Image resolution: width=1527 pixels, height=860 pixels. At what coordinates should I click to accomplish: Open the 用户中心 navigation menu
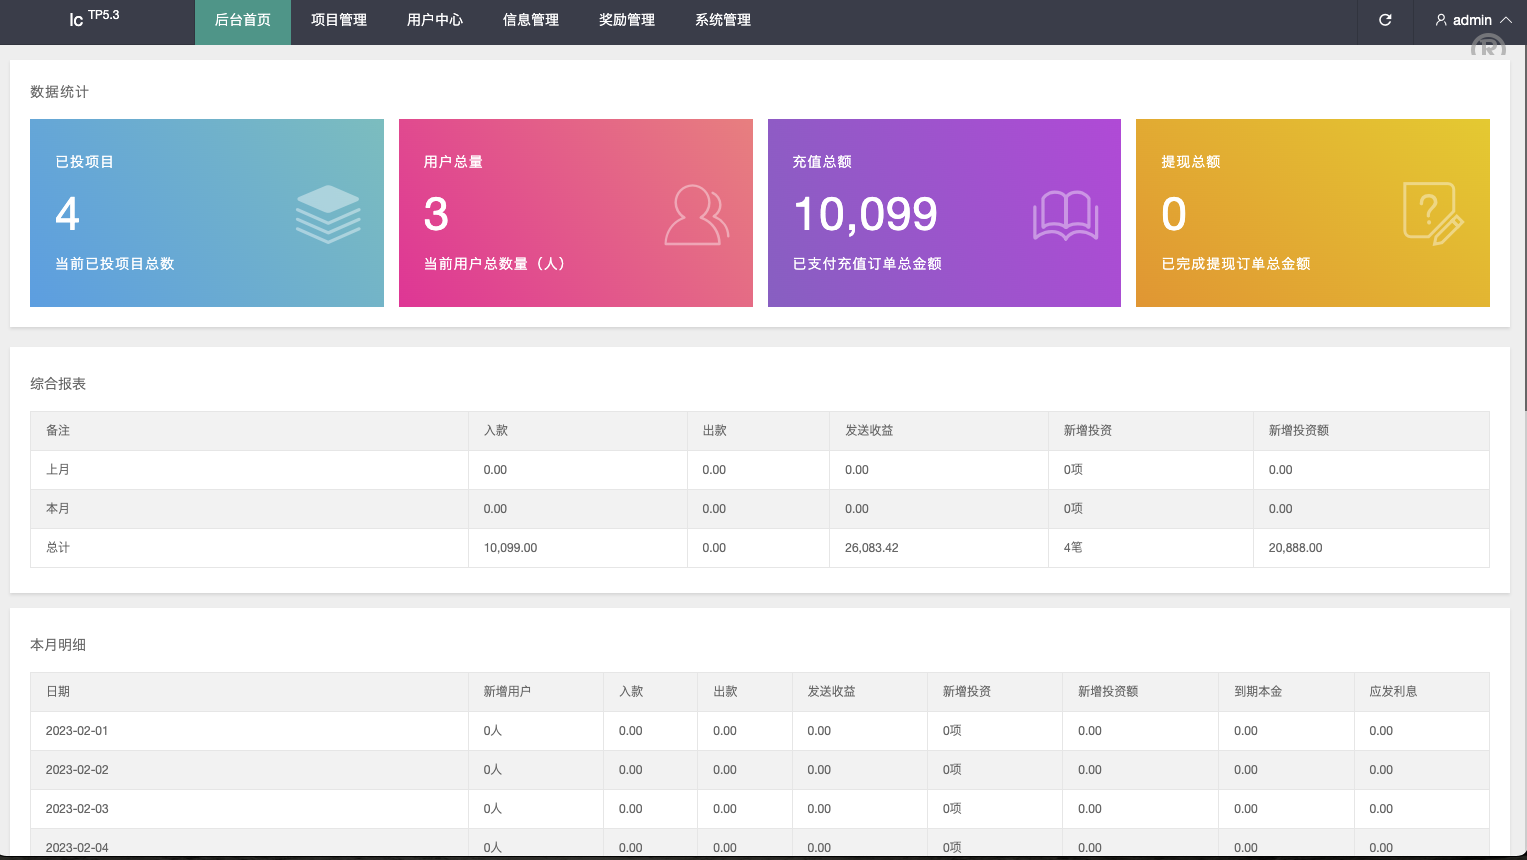coord(435,20)
